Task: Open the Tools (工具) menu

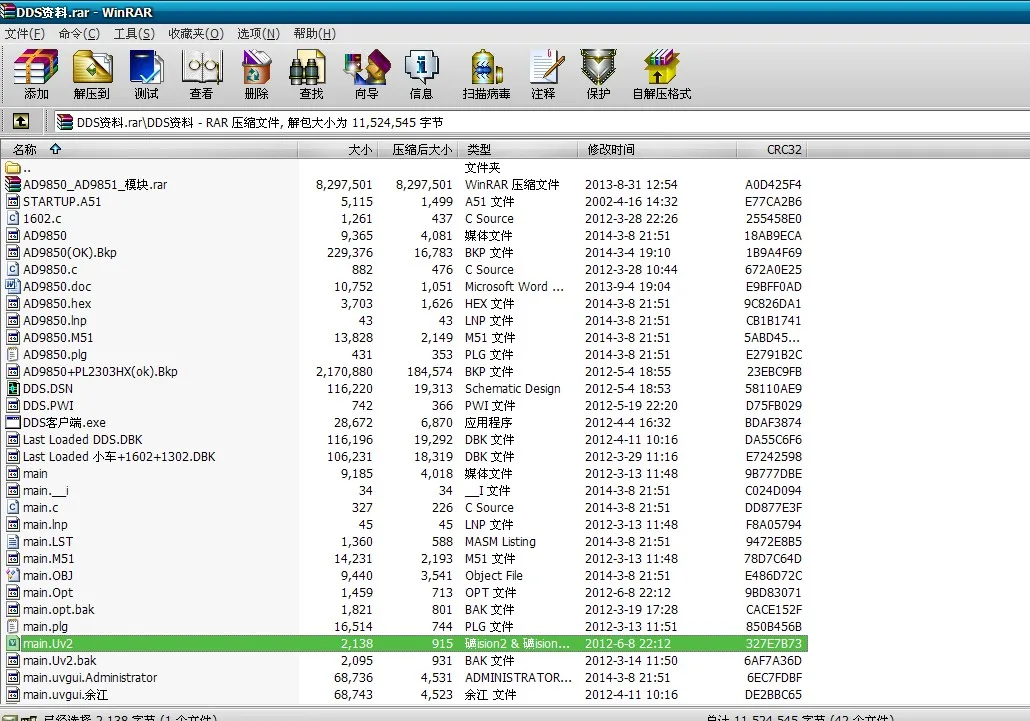Action: click(134, 33)
